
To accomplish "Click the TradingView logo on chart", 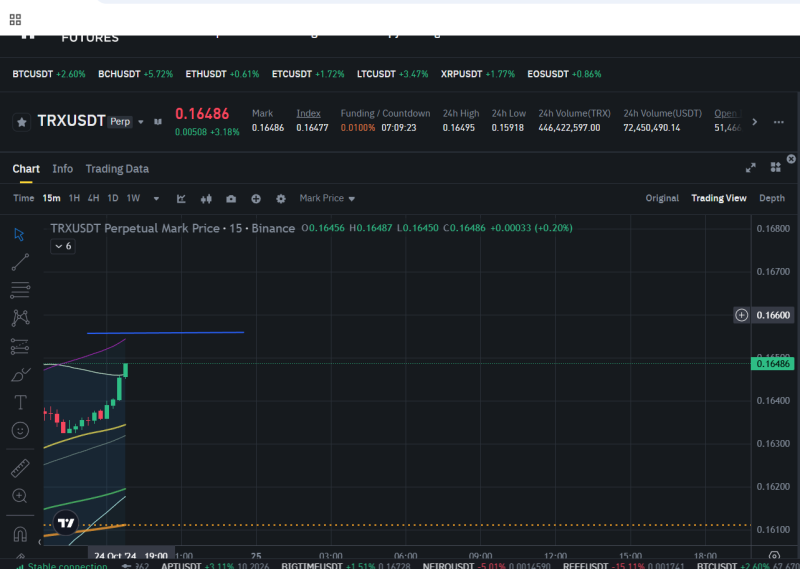I will 66,523.
